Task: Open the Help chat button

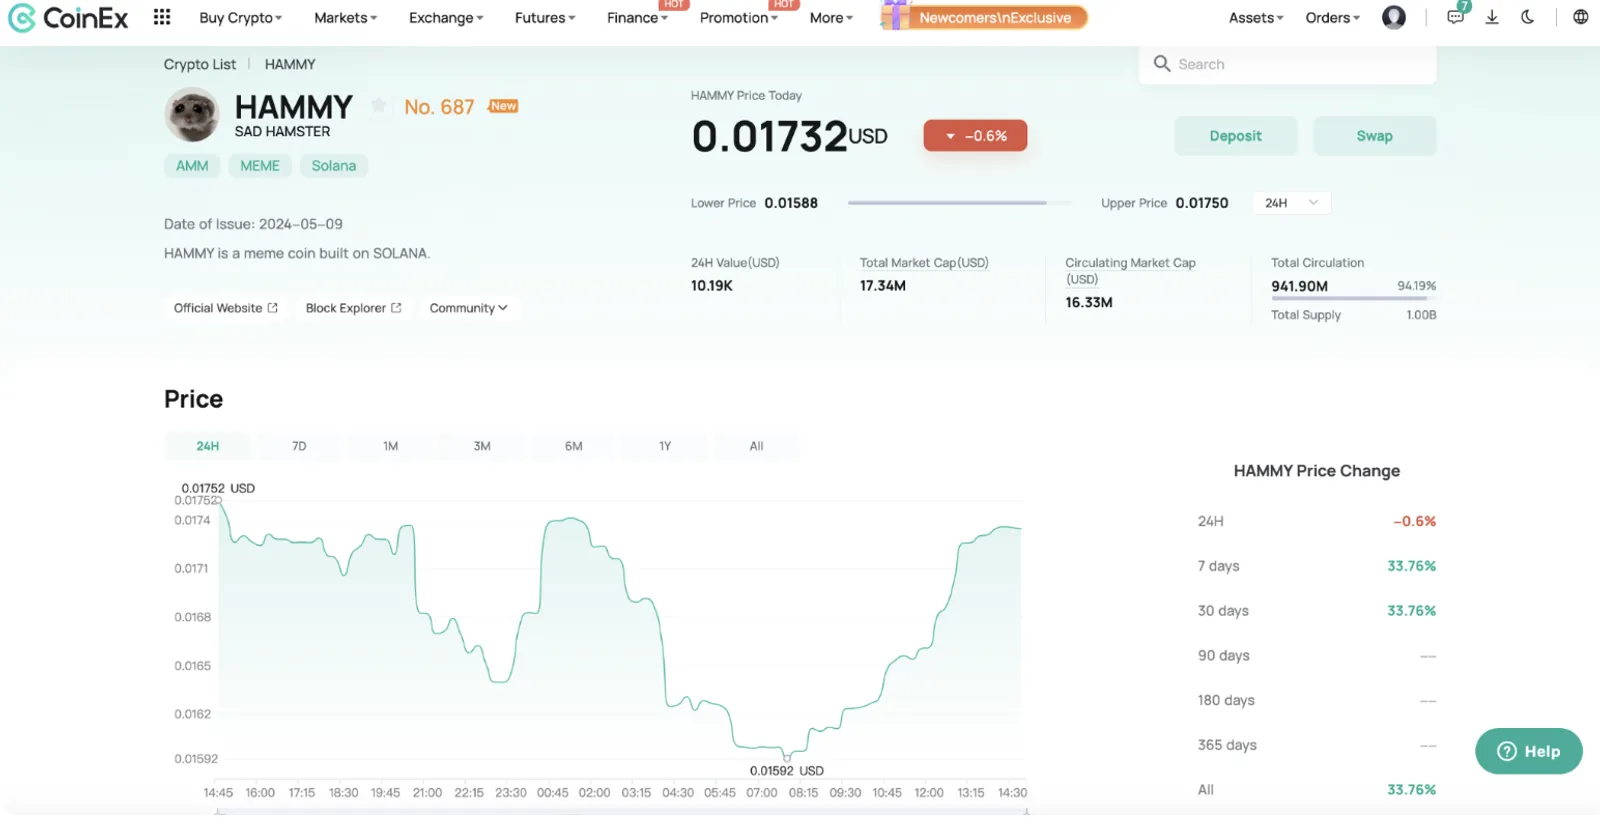Action: (x=1528, y=751)
